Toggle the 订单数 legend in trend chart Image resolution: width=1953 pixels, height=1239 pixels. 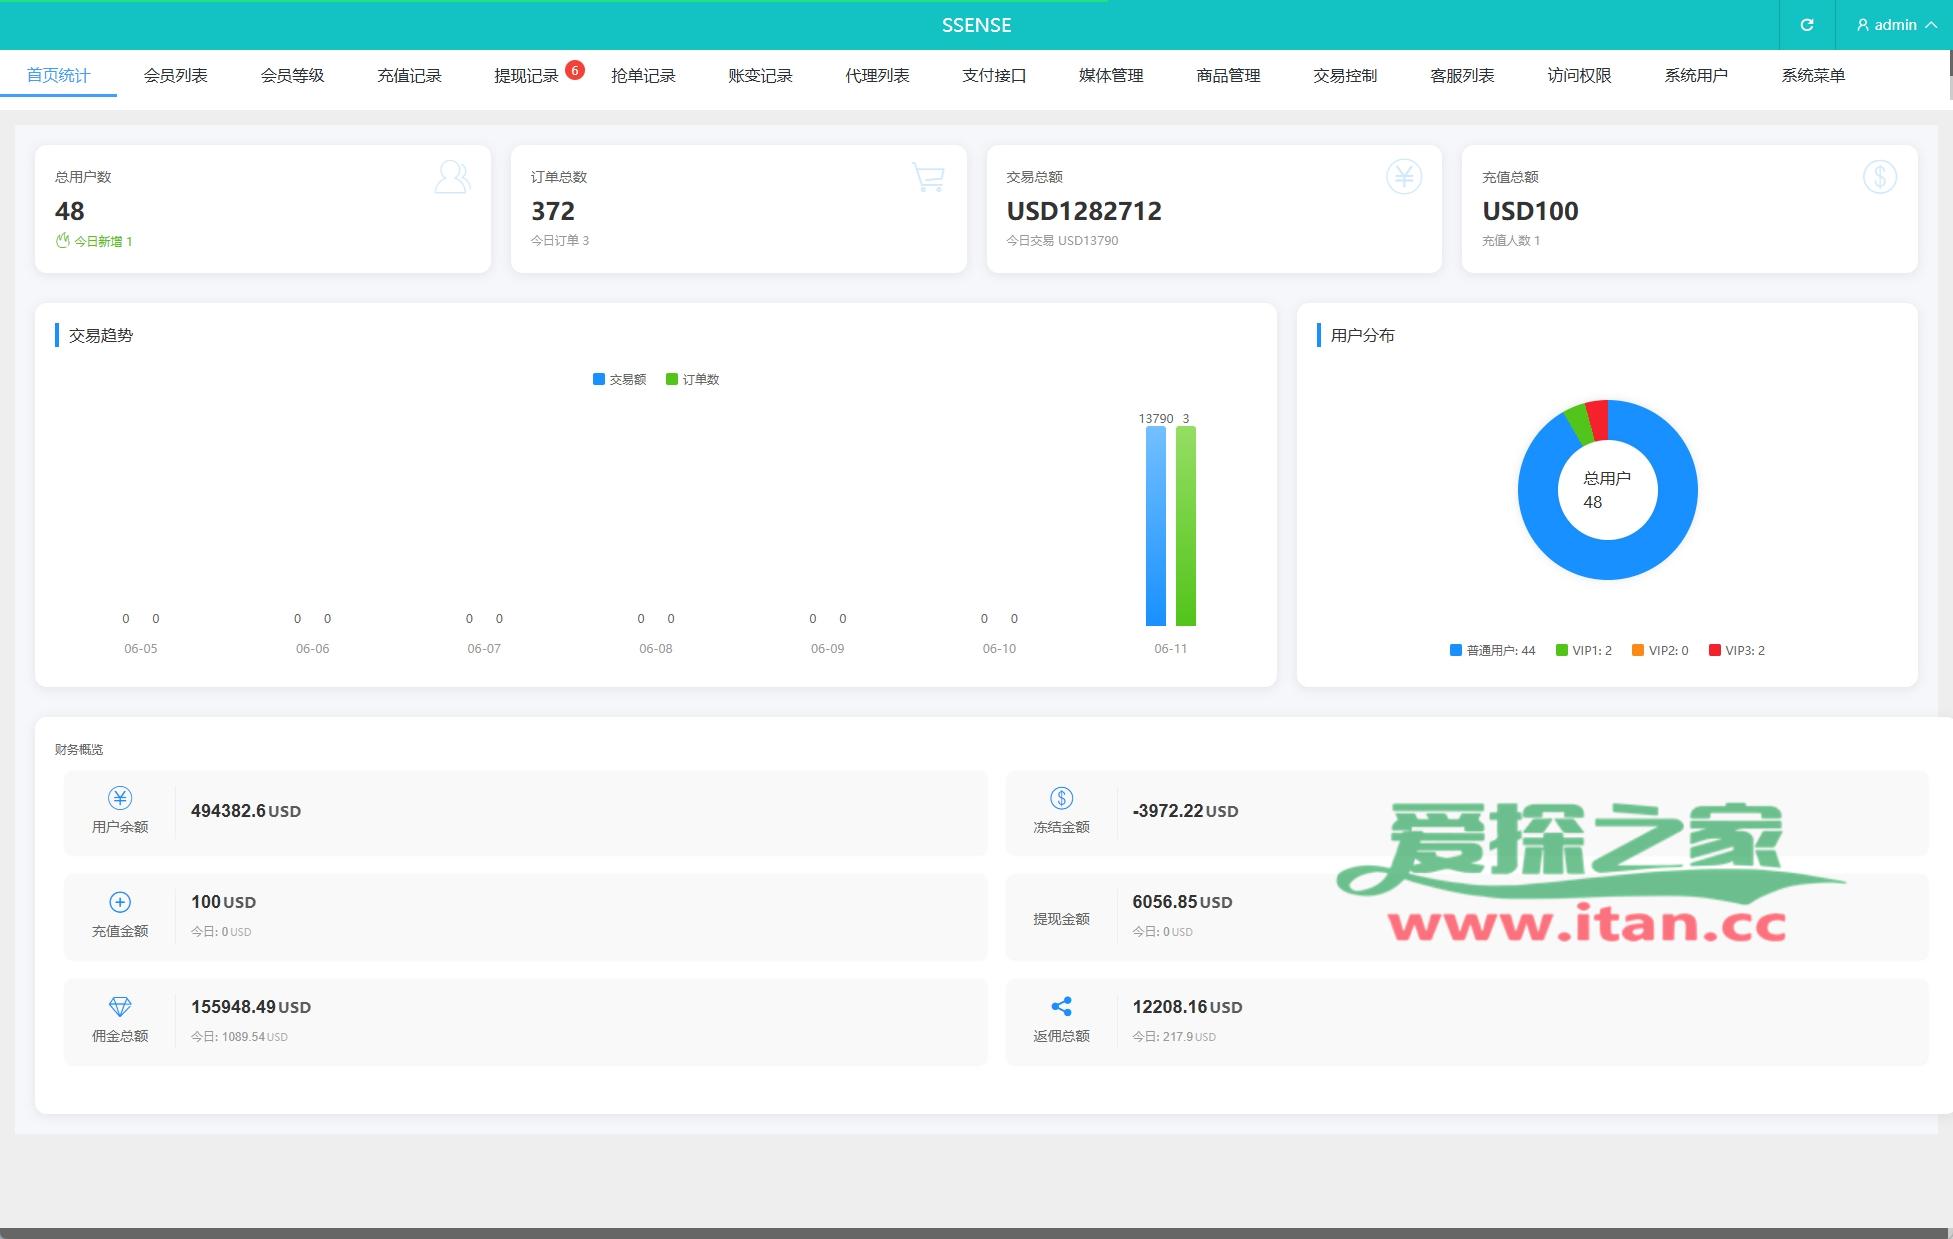(x=692, y=379)
